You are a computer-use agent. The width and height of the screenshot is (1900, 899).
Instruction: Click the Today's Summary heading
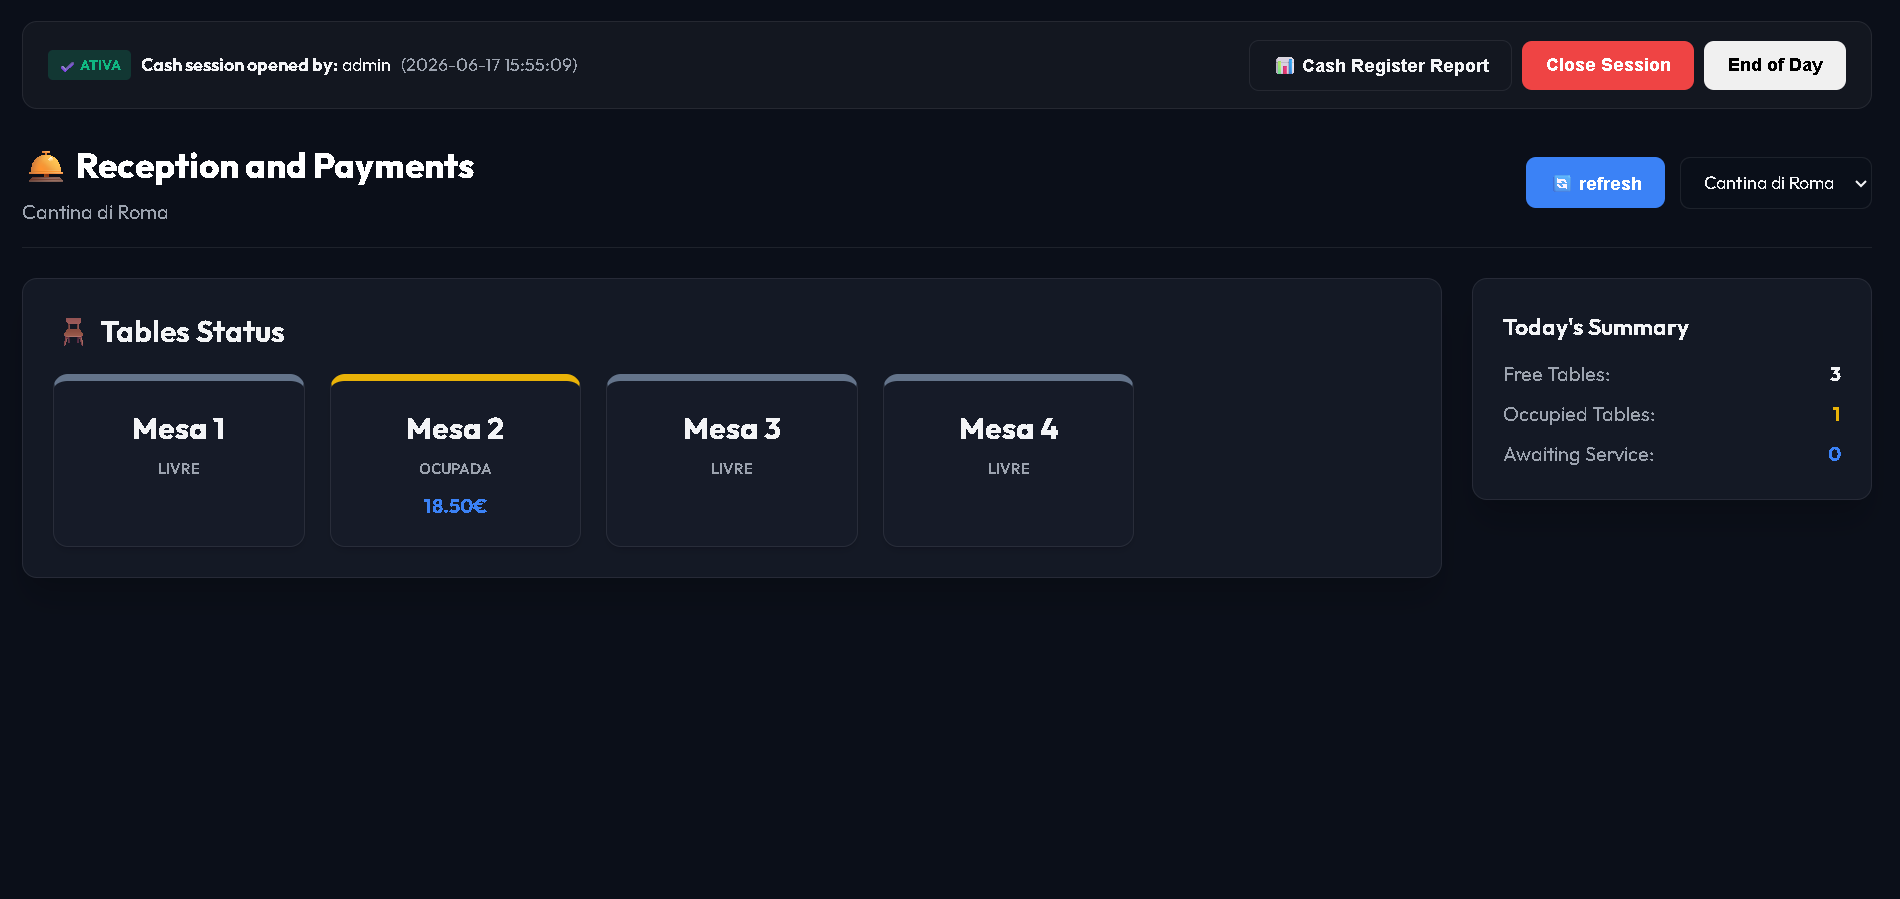1595,328
